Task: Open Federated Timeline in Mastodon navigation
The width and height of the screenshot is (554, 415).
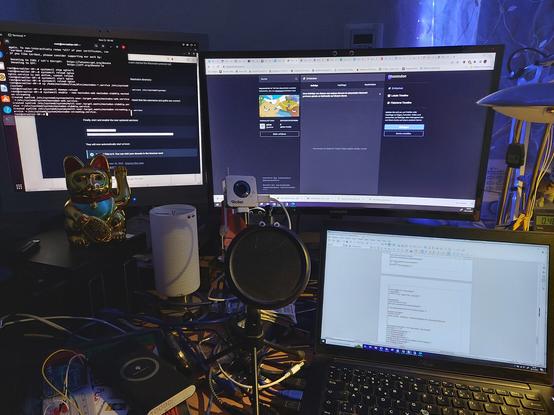Action: [x=400, y=103]
